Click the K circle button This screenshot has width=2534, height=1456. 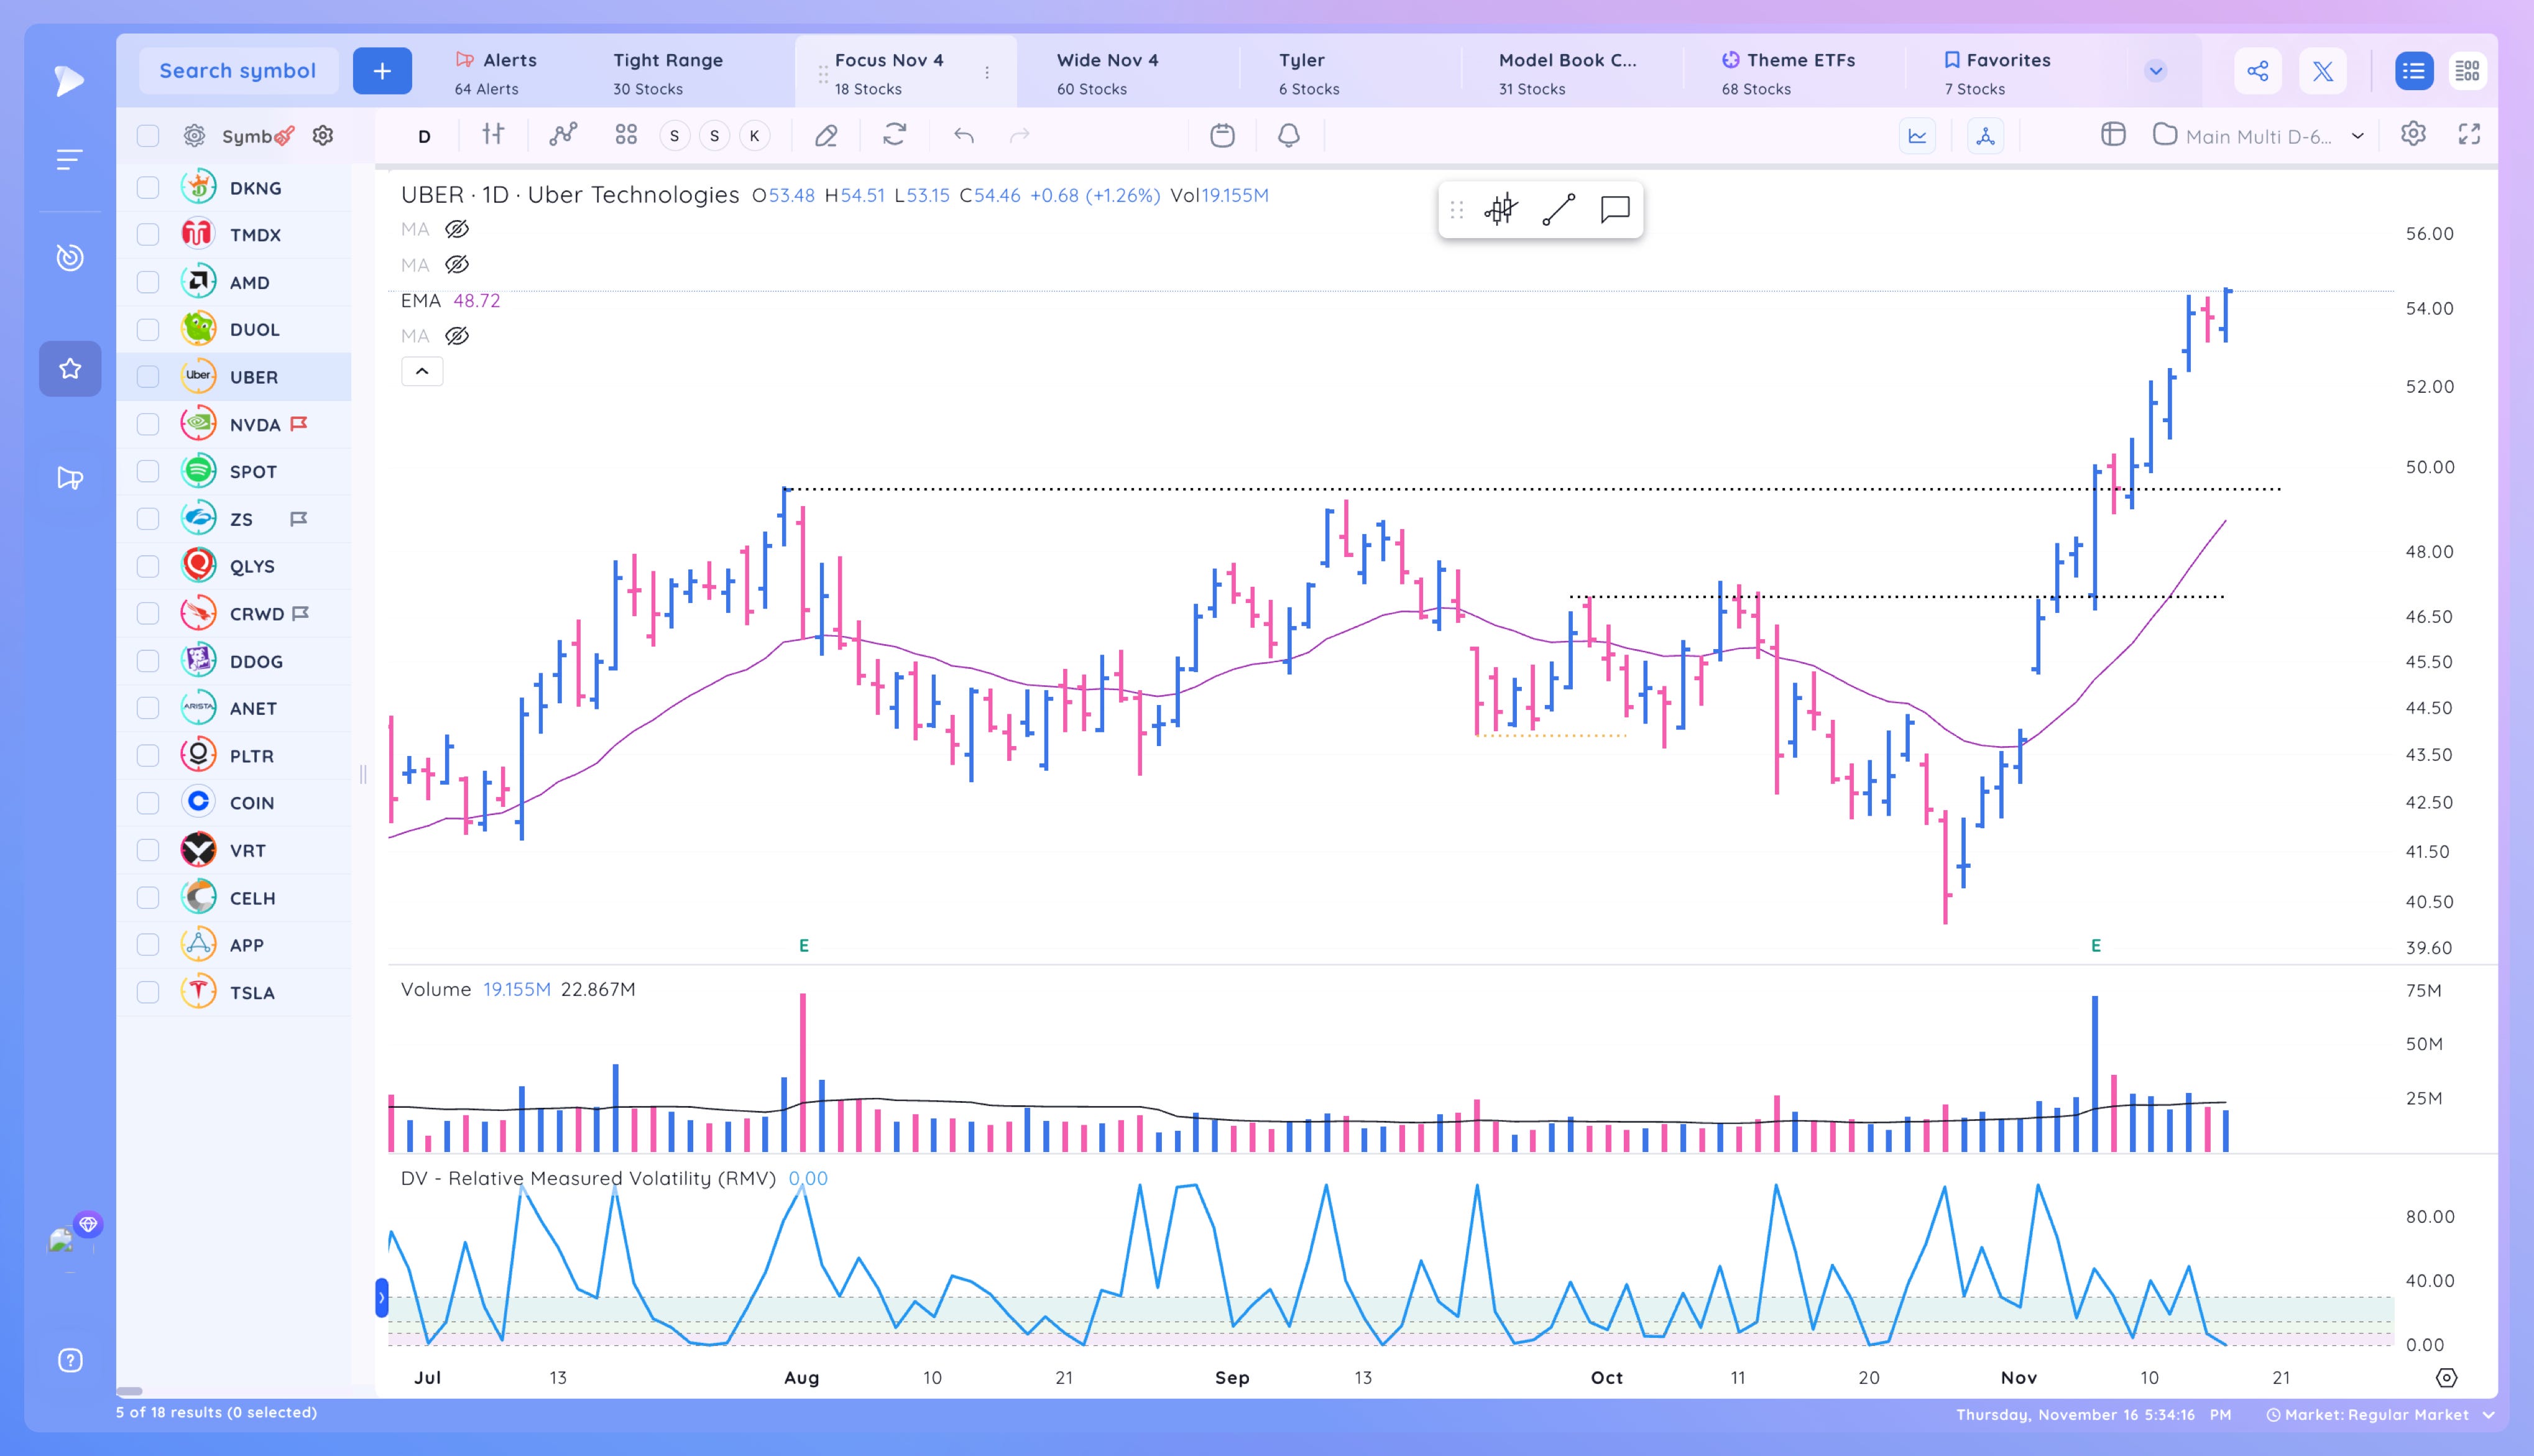(755, 135)
